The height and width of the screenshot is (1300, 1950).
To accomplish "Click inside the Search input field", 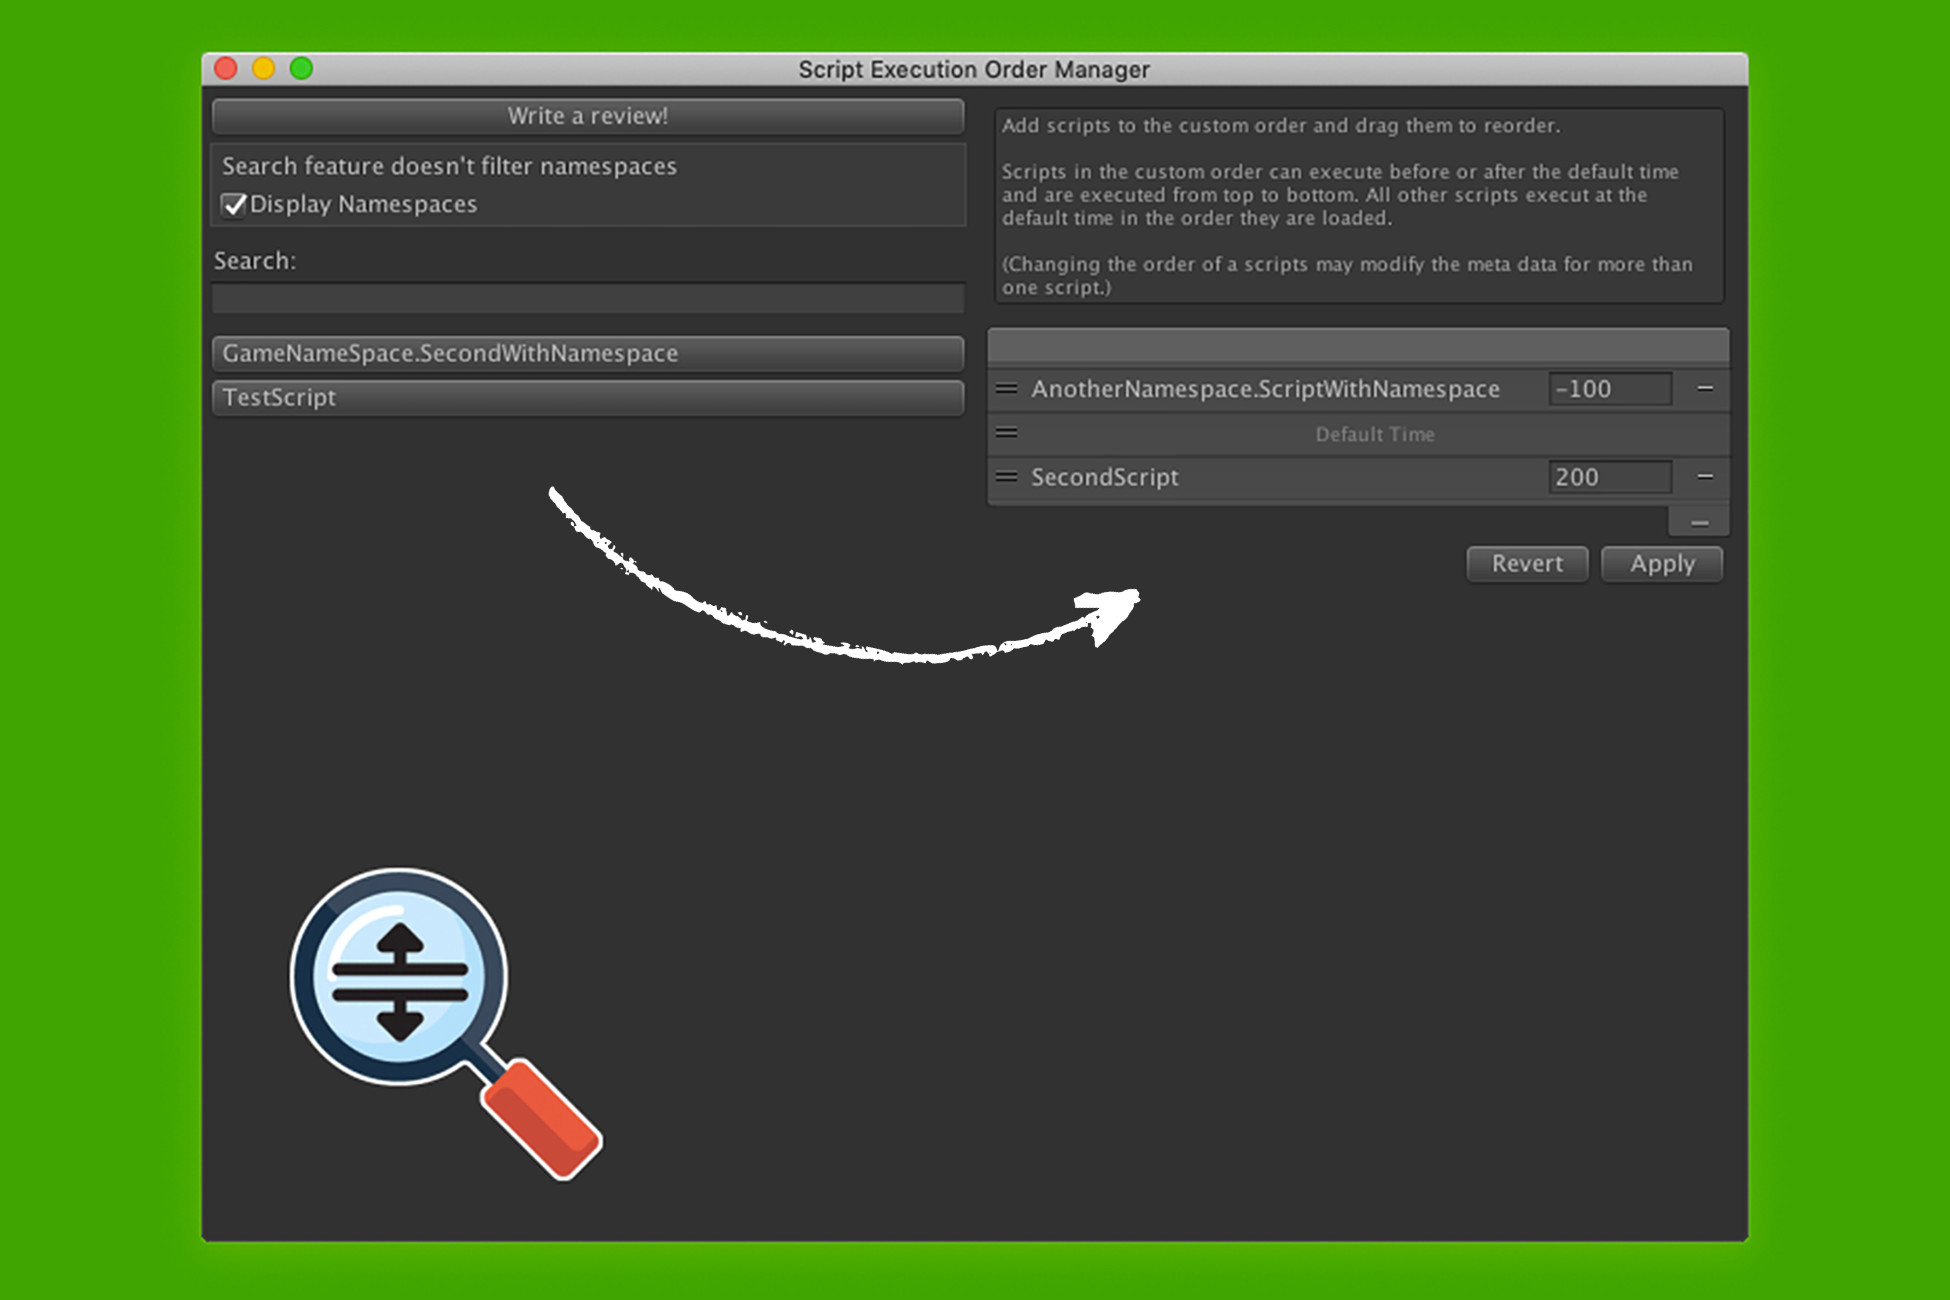I will 586,297.
